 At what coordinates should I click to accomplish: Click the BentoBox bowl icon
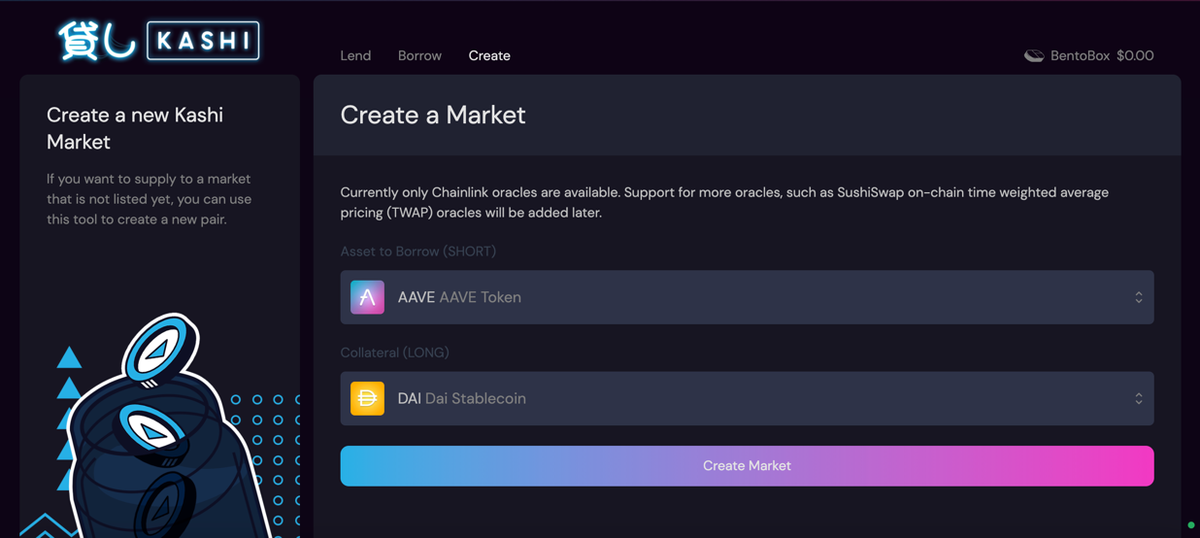pos(1034,56)
